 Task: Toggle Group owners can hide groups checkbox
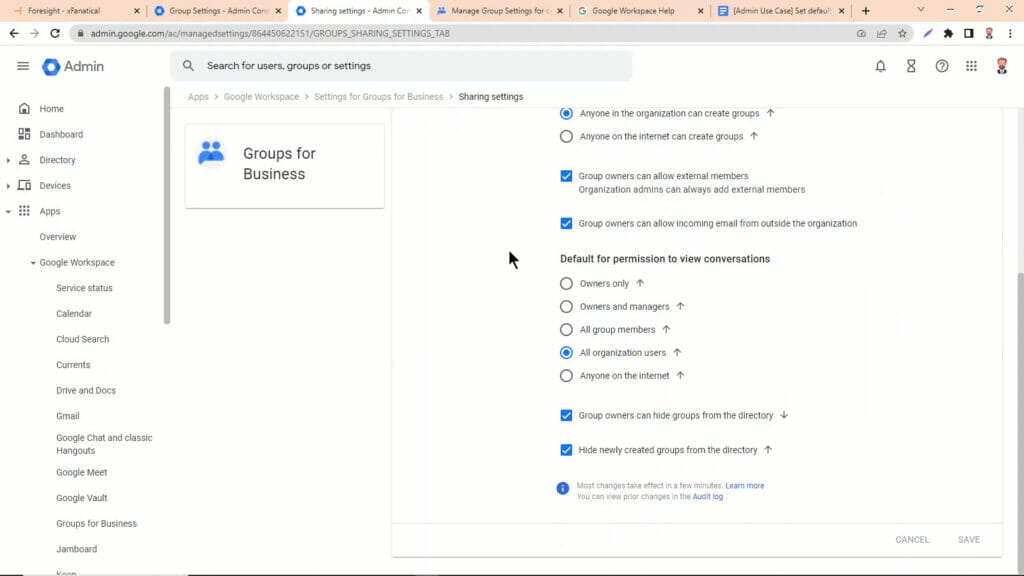coord(566,415)
